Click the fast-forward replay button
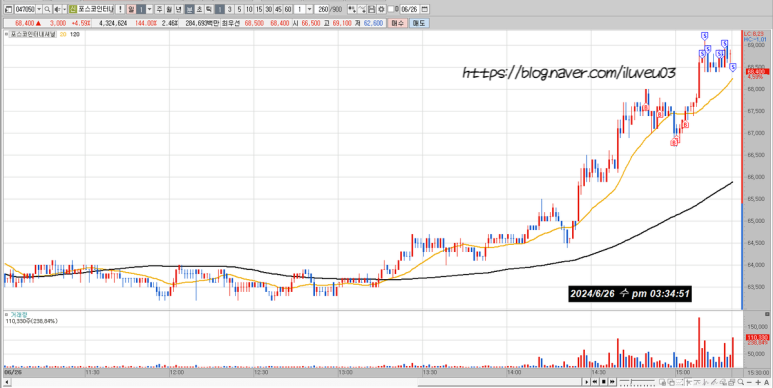The width and height of the screenshot is (773, 388). click(612, 382)
